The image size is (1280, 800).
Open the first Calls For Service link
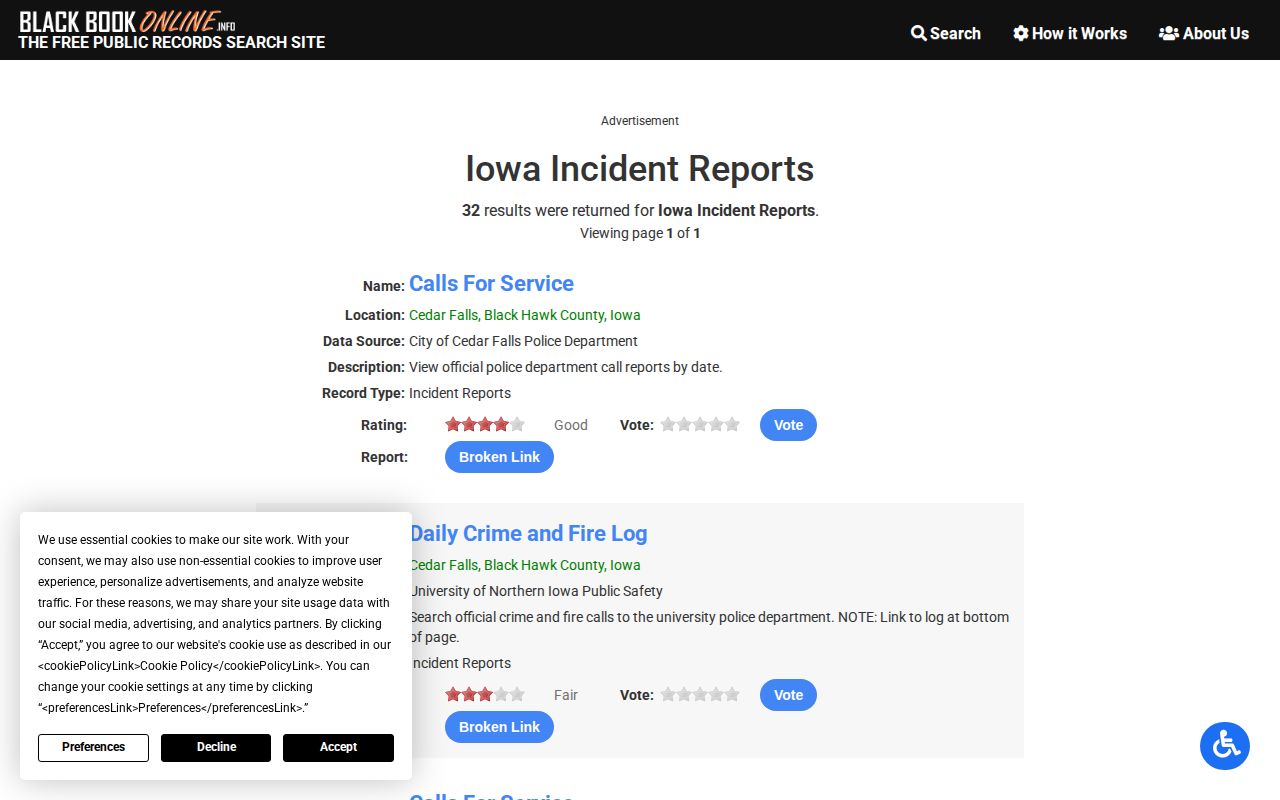tap(491, 283)
